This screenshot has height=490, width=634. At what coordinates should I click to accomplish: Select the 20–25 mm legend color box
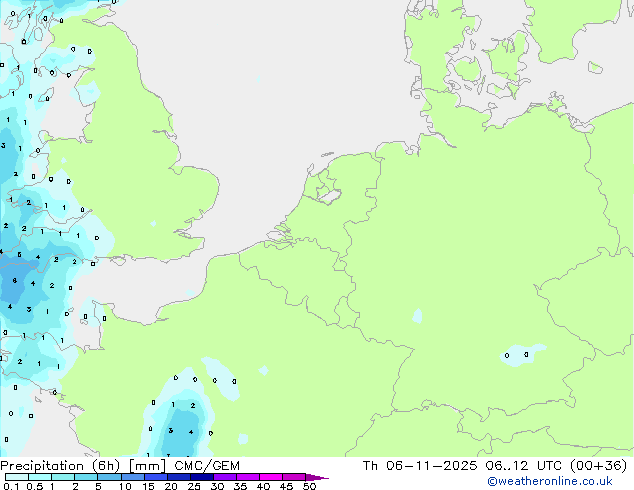[178, 477]
